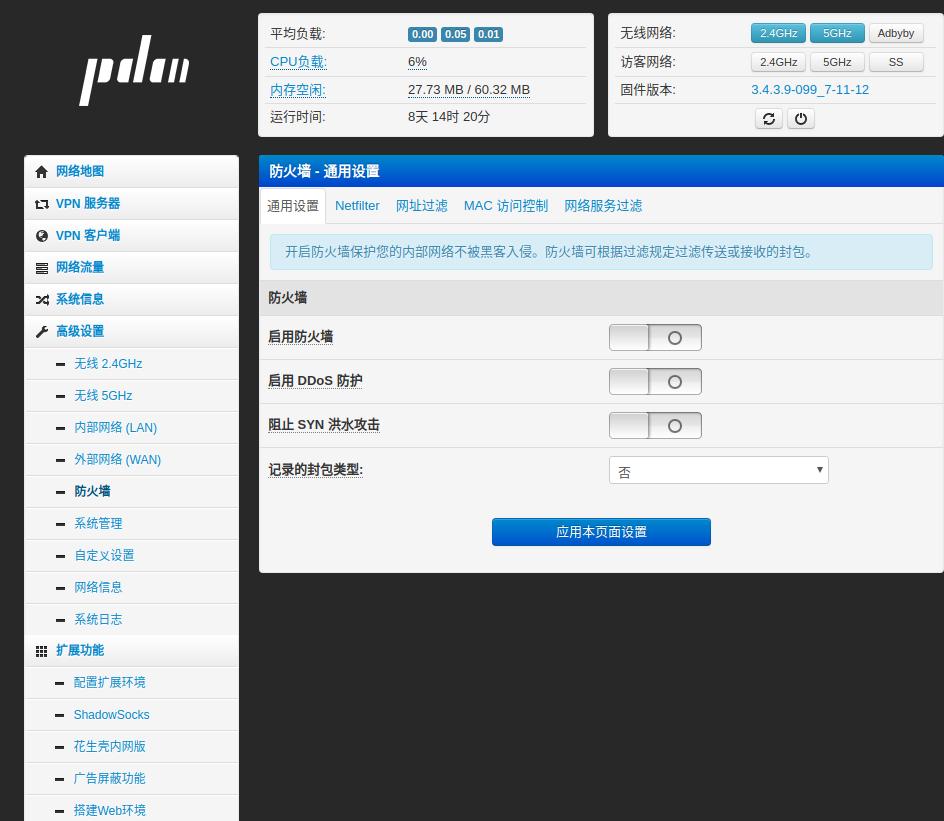Open 广告屏蔽功能 in the sidebar
The image size is (944, 821).
click(131, 778)
